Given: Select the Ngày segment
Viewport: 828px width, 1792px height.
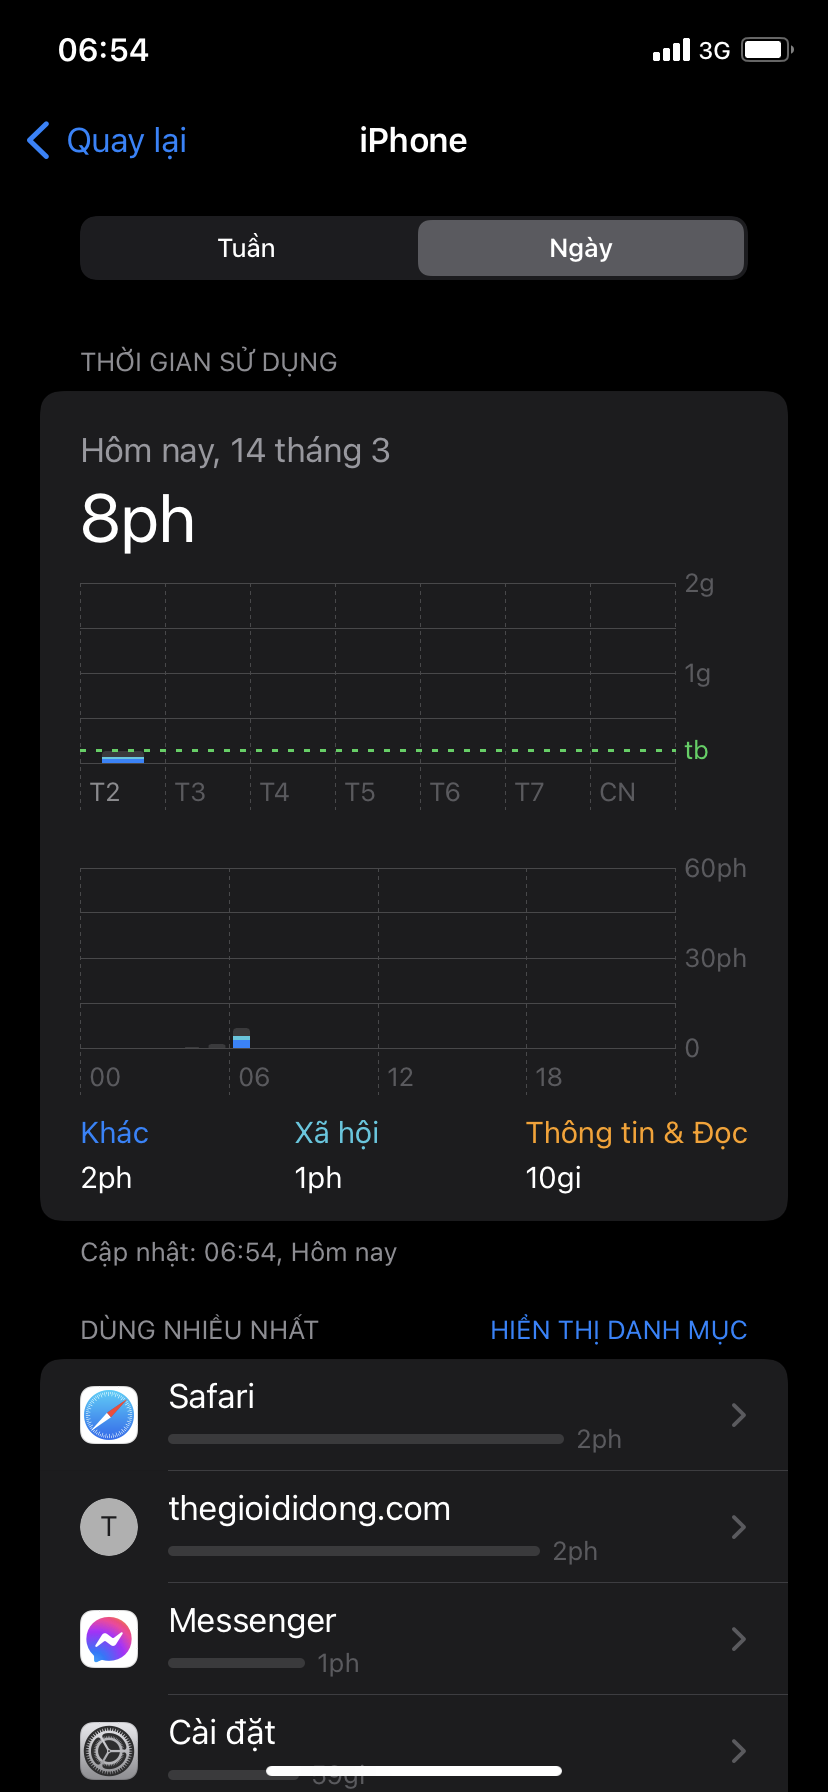Looking at the screenshot, I should [581, 248].
